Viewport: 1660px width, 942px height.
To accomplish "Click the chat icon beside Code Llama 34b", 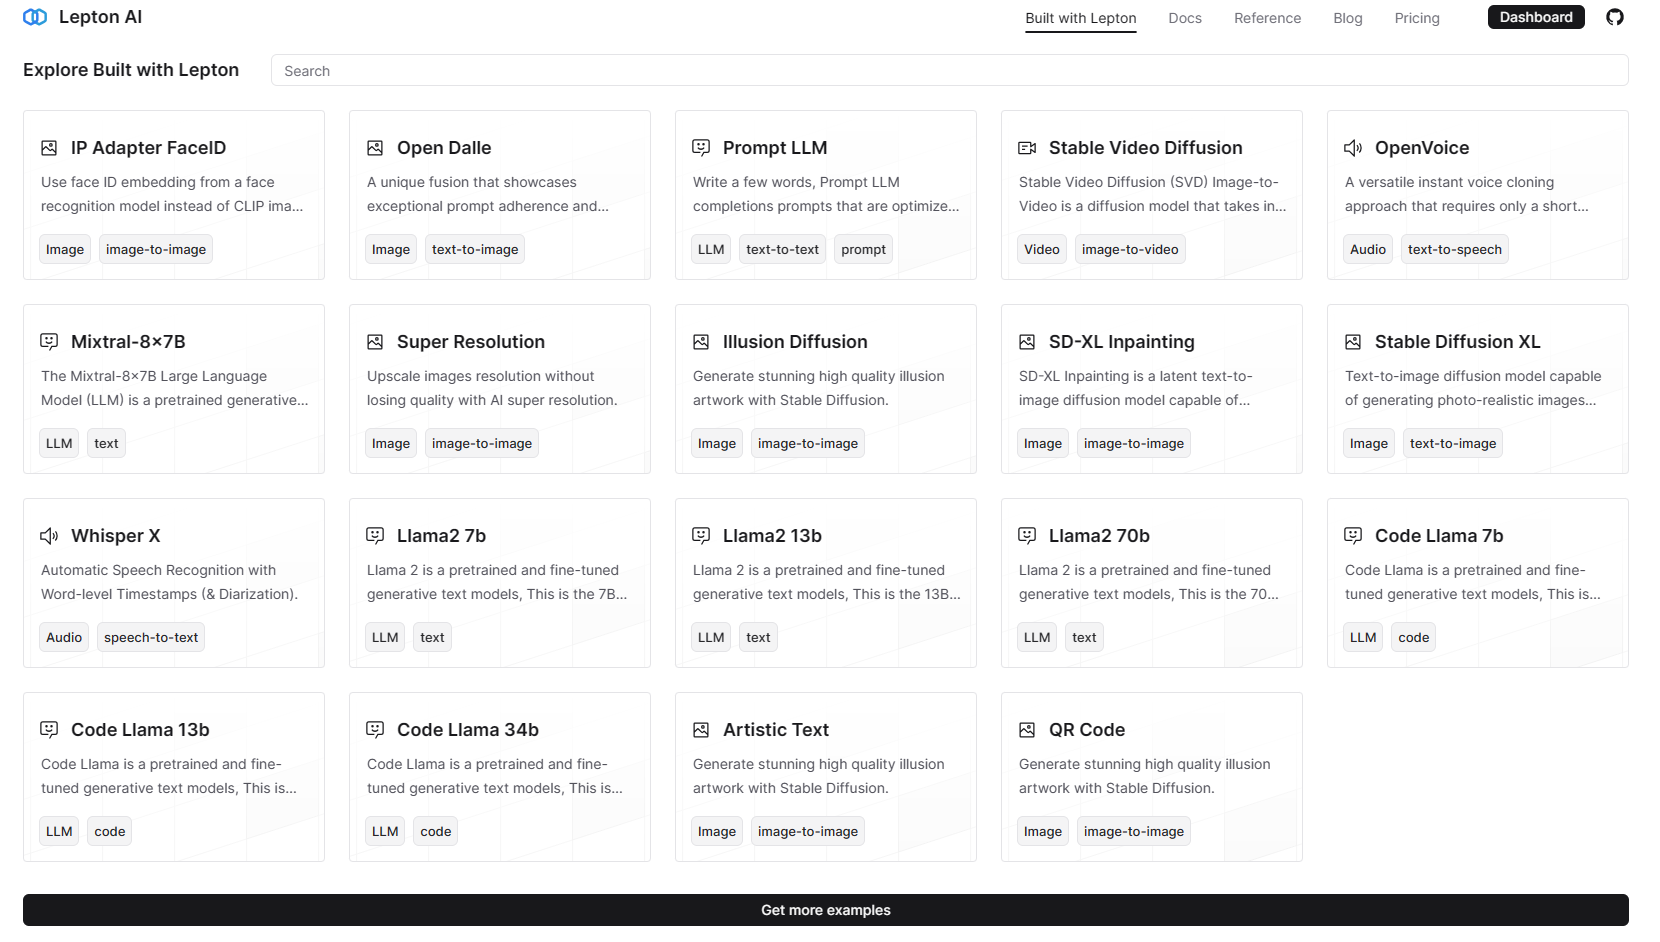I will pyautogui.click(x=375, y=730).
